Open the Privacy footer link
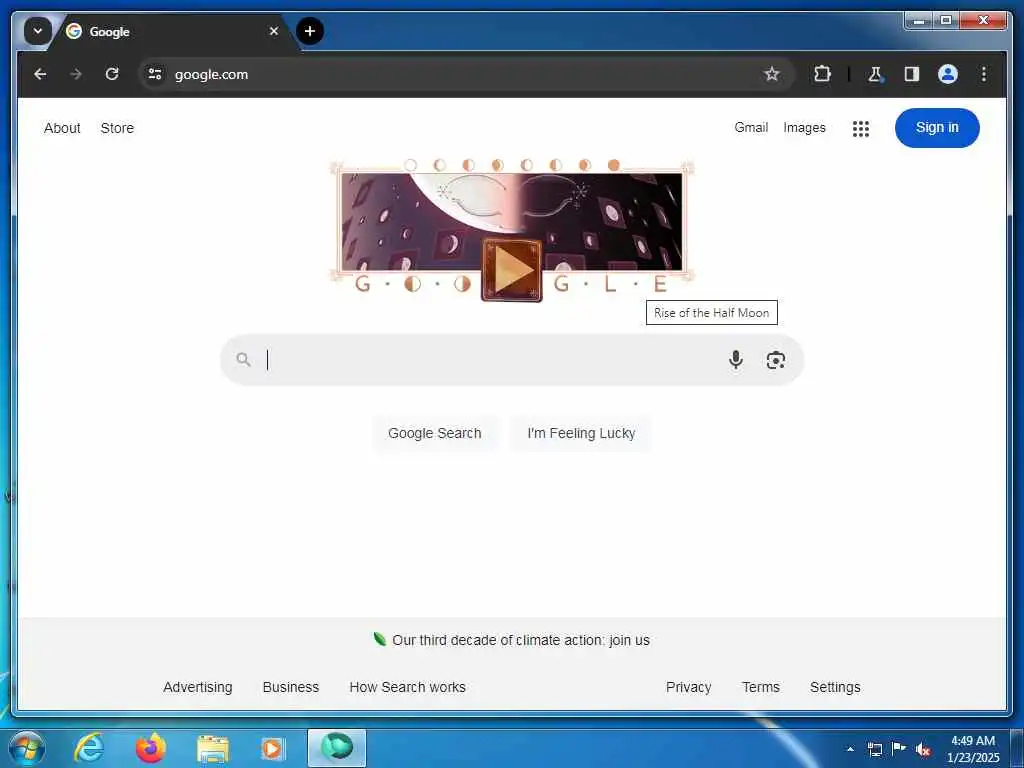Screen dimensions: 1024x768 (688, 687)
